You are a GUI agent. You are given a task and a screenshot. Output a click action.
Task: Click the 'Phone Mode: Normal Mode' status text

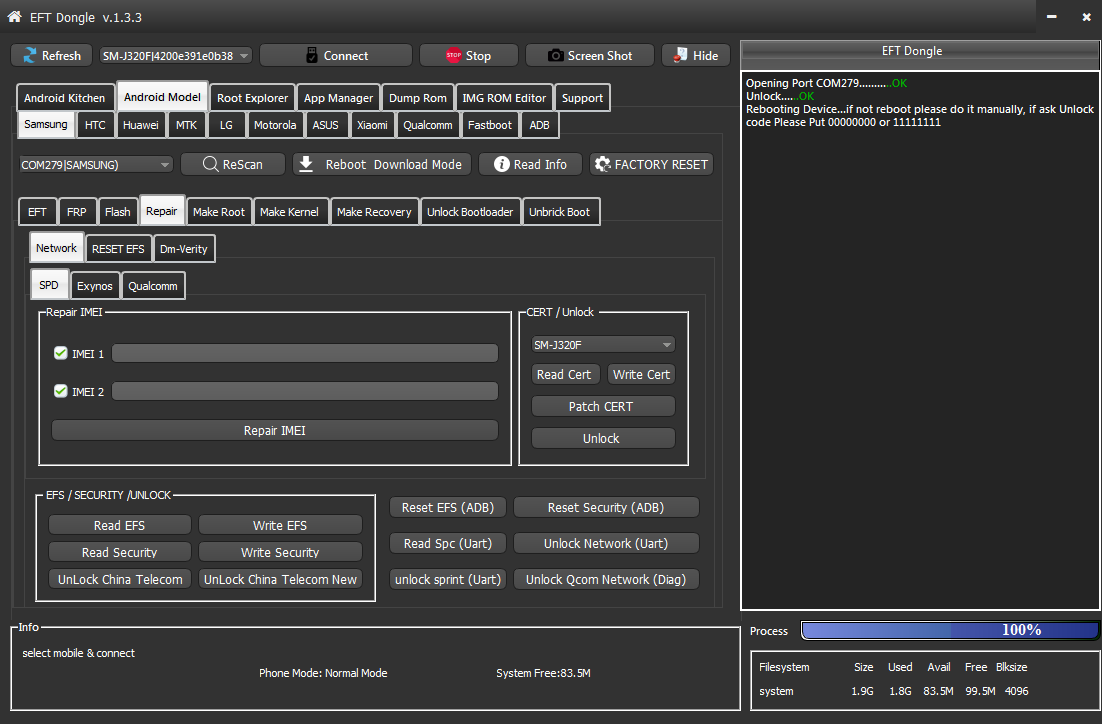[x=323, y=673]
